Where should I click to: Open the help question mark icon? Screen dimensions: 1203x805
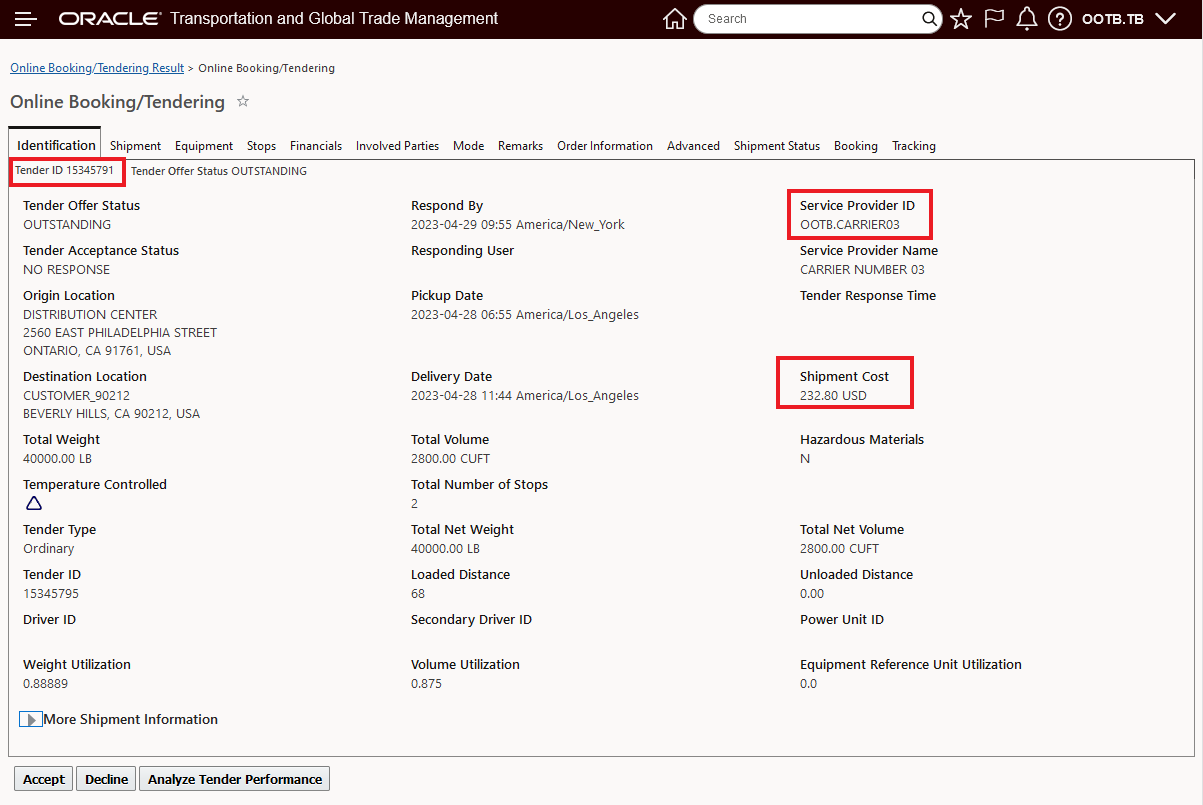click(1060, 19)
